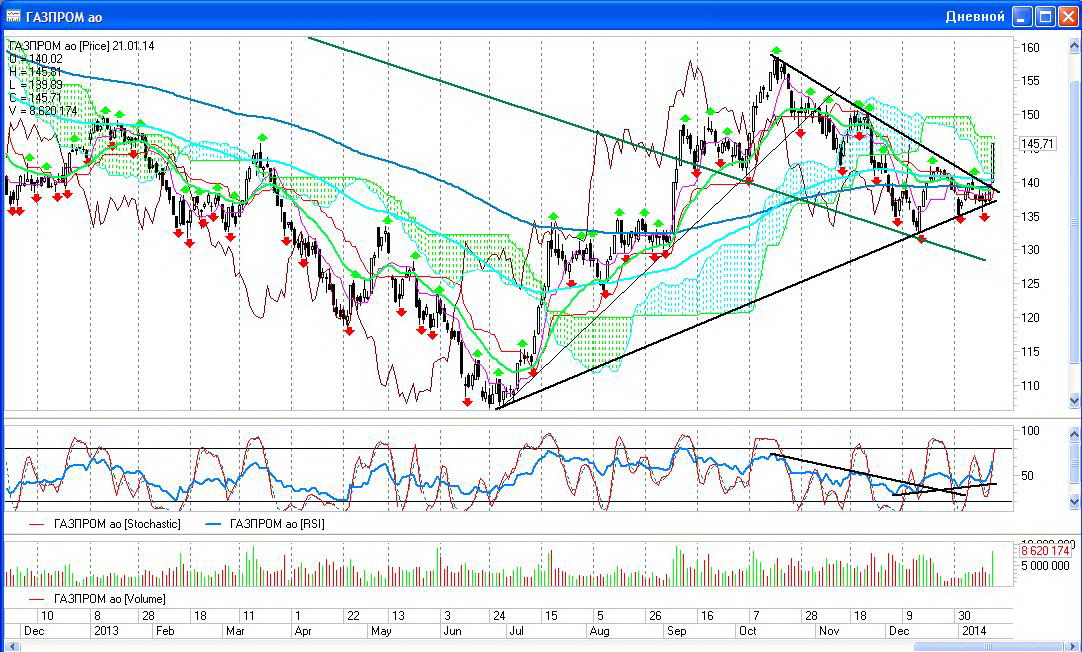Viewport: 1082px width, 652px height.
Task: Click the 160 price axis label
Action: 1030,48
